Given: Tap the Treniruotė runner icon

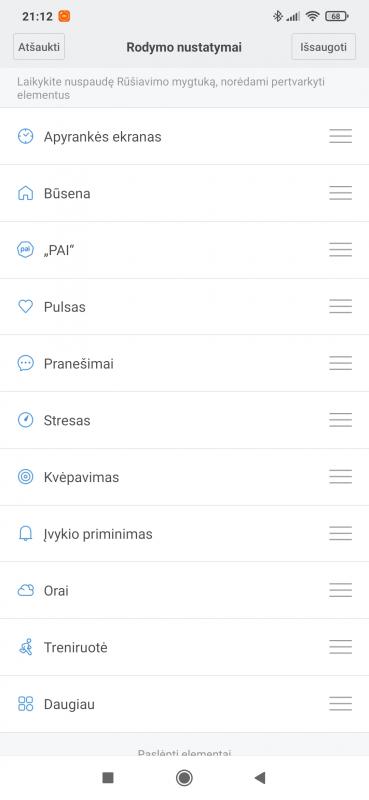Looking at the screenshot, I should click(x=26, y=647).
